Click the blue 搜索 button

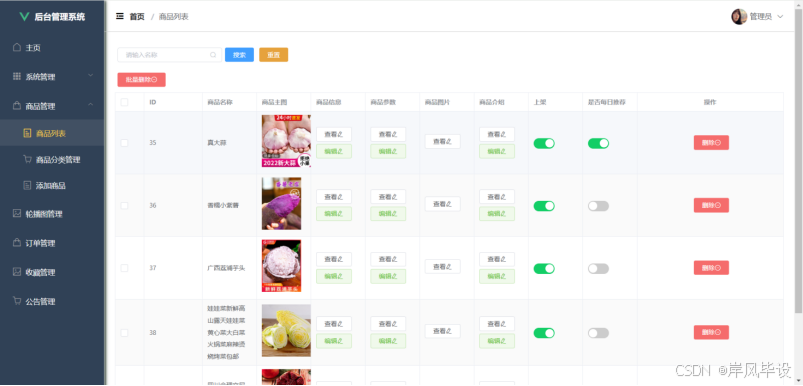pos(239,55)
